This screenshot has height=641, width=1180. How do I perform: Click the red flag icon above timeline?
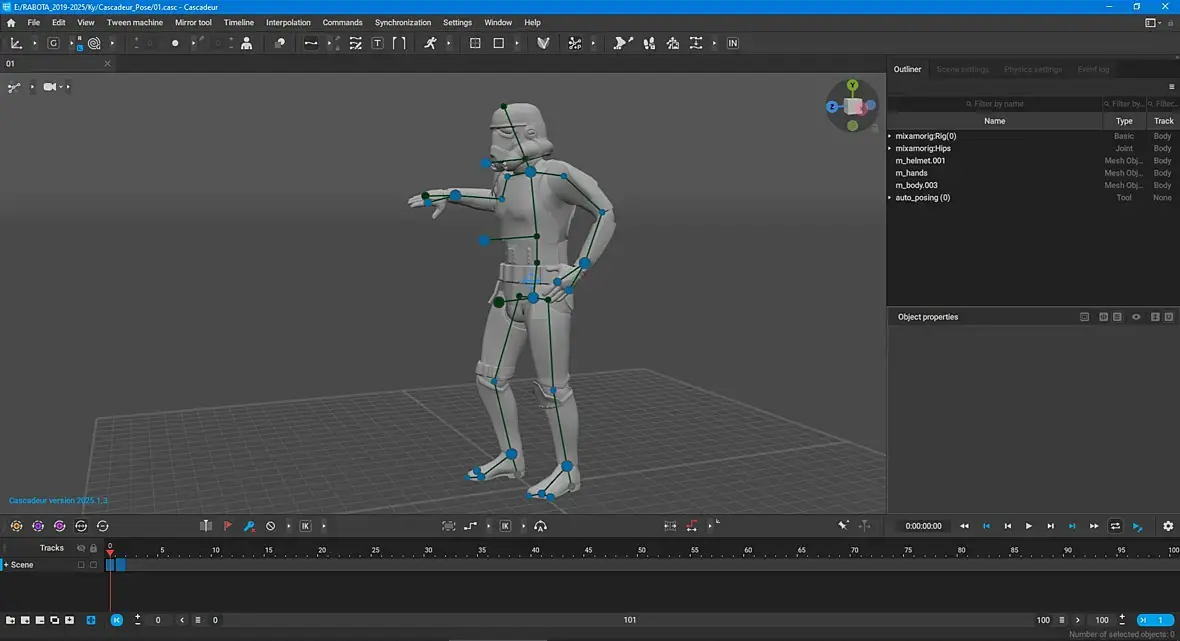(227, 526)
